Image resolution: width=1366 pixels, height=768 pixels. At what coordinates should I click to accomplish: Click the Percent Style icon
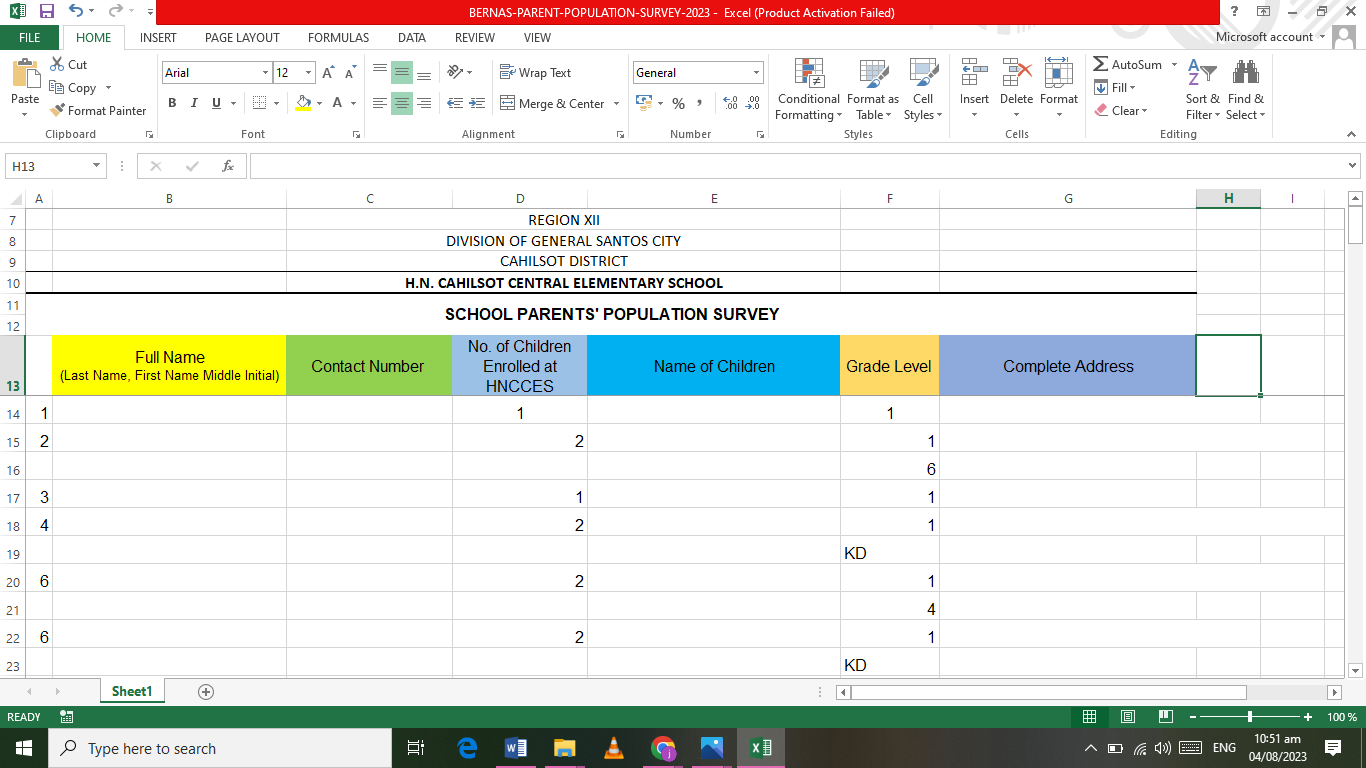678,103
